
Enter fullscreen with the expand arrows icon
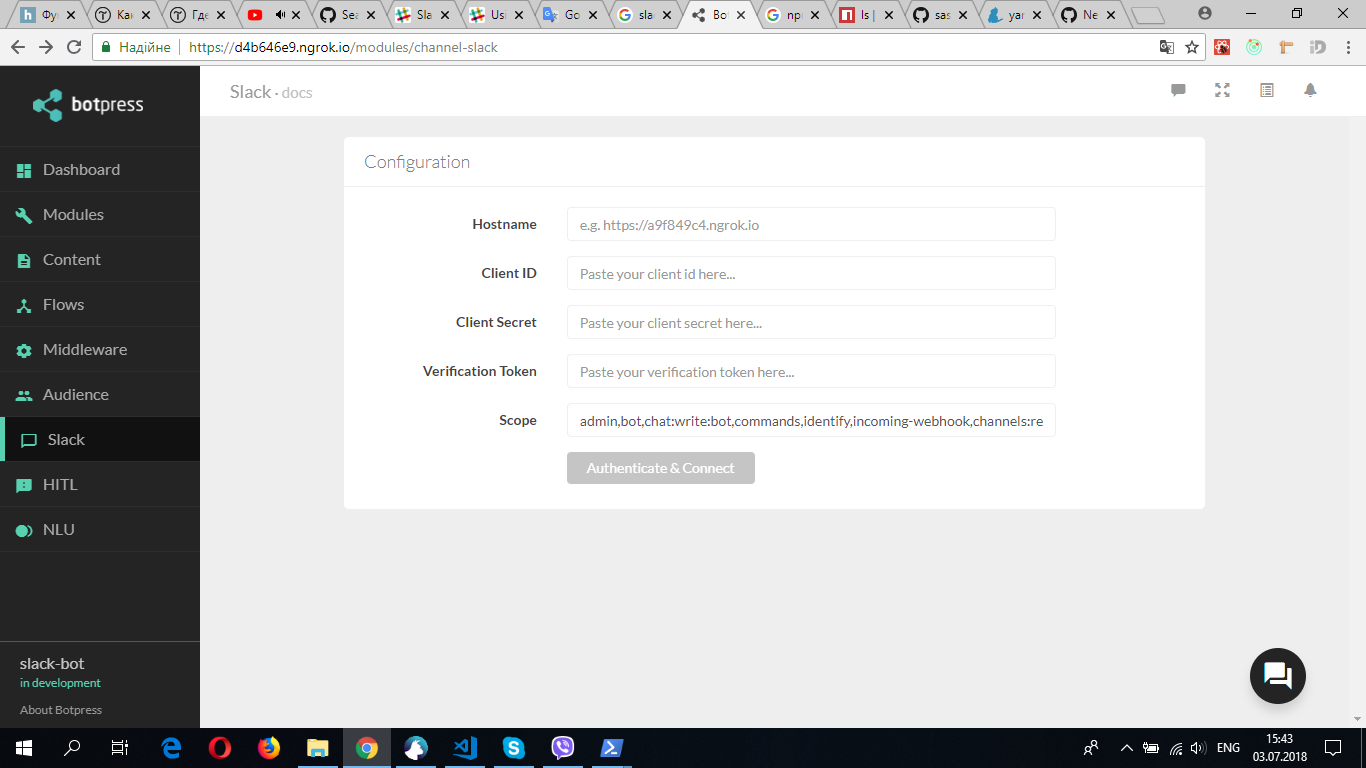pyautogui.click(x=1222, y=90)
